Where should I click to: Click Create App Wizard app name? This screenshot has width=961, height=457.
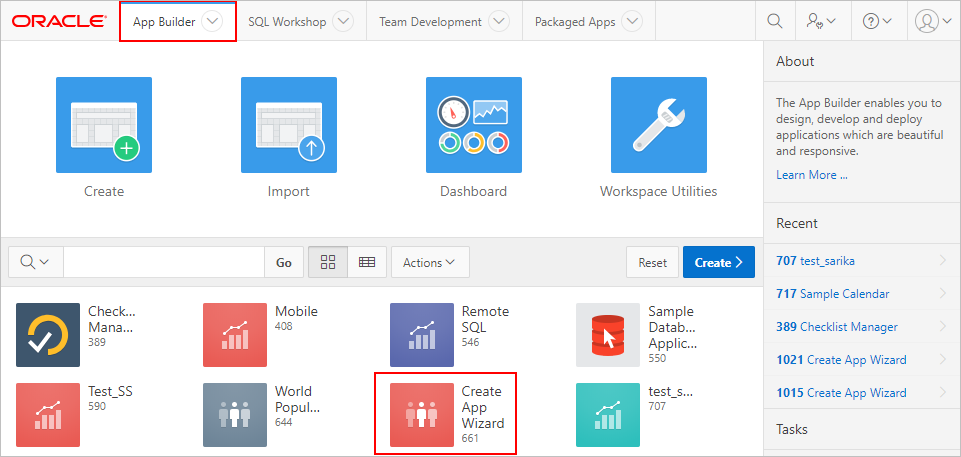pyautogui.click(x=483, y=407)
